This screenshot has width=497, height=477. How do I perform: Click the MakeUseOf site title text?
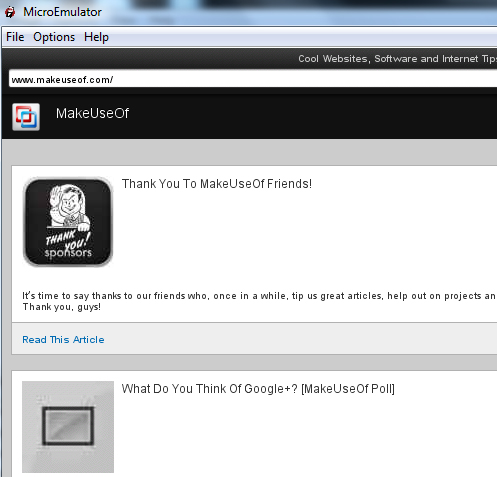pyautogui.click(x=92, y=113)
